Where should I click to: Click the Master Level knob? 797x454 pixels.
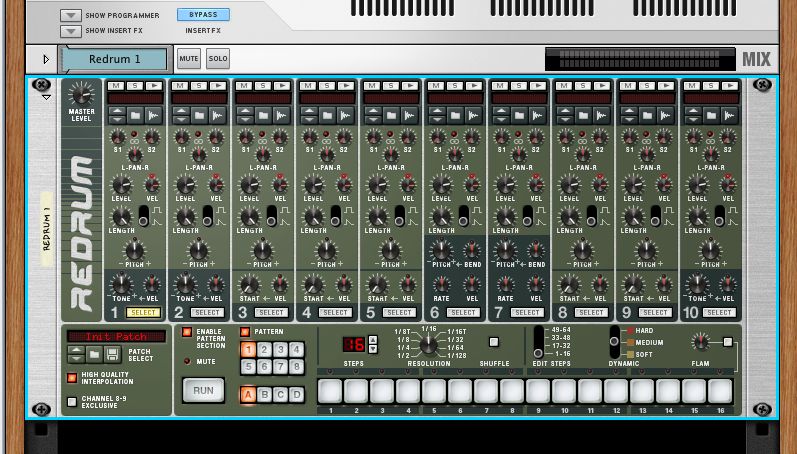81,94
